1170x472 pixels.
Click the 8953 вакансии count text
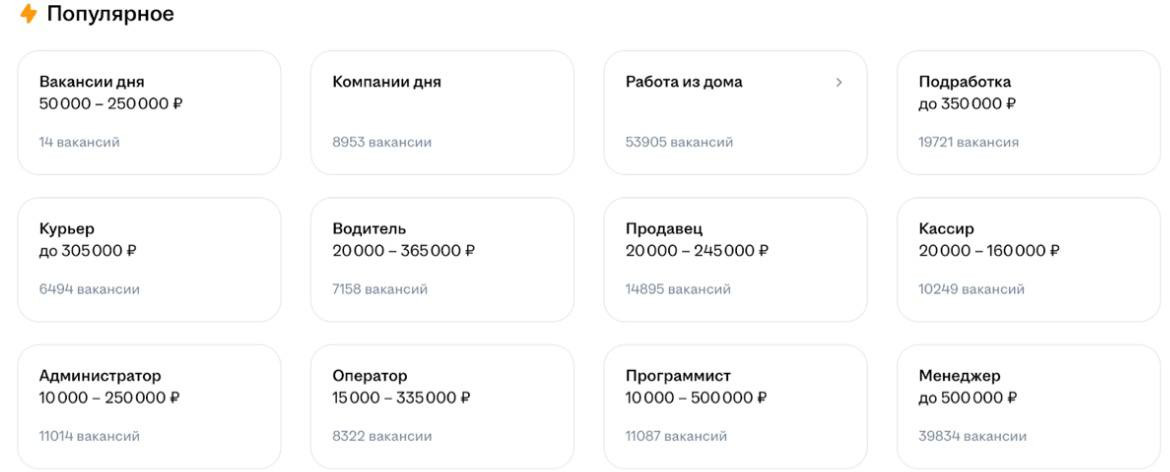tap(382, 142)
